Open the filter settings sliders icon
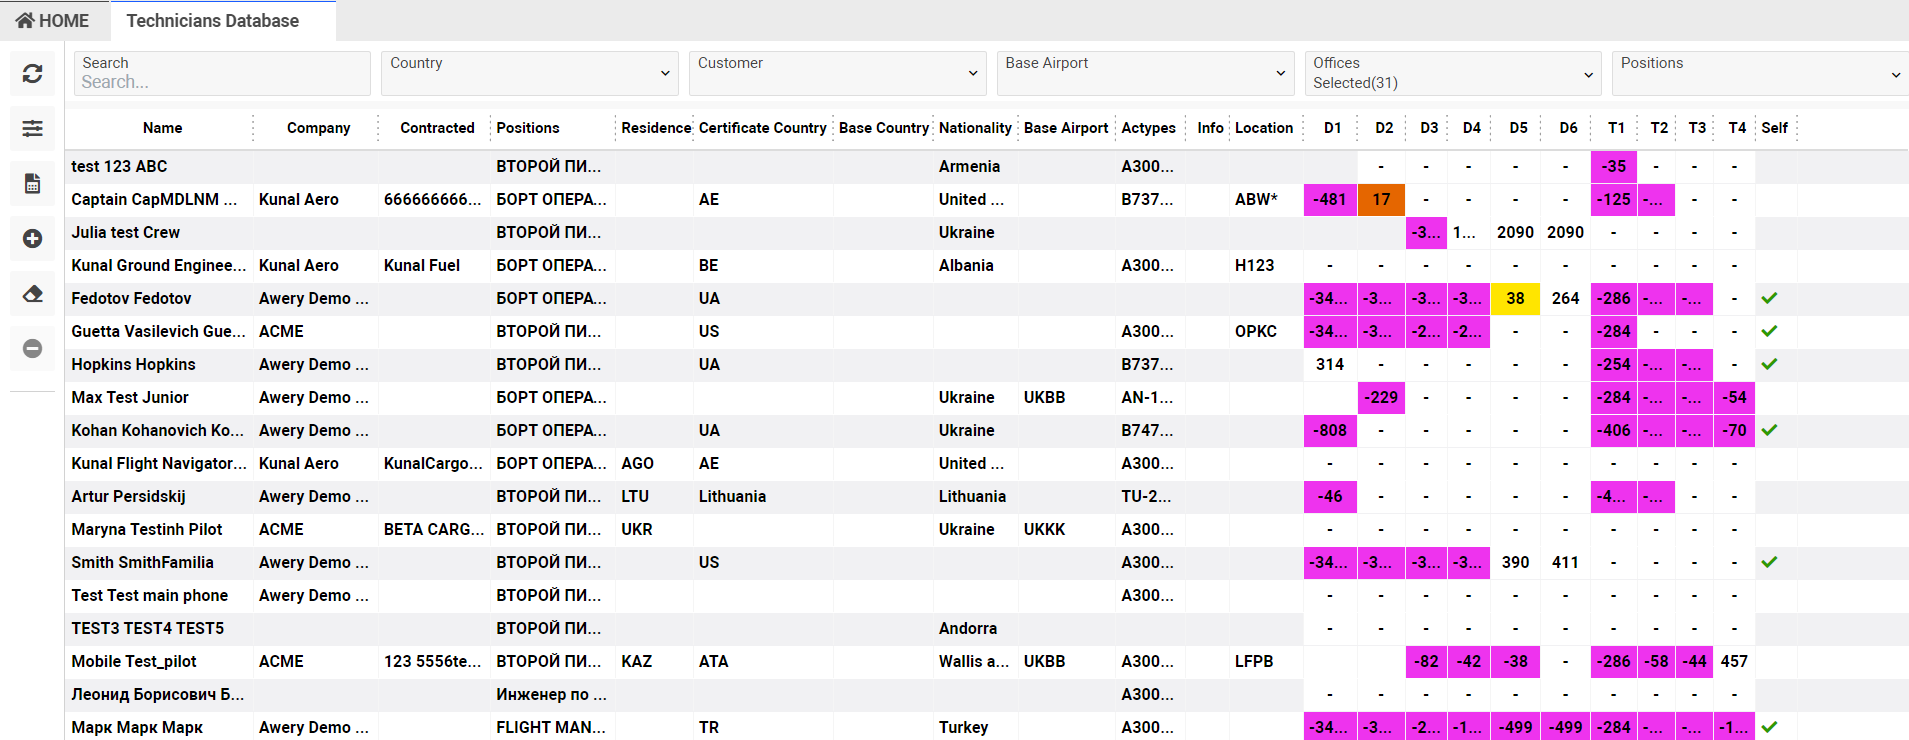 (x=33, y=128)
